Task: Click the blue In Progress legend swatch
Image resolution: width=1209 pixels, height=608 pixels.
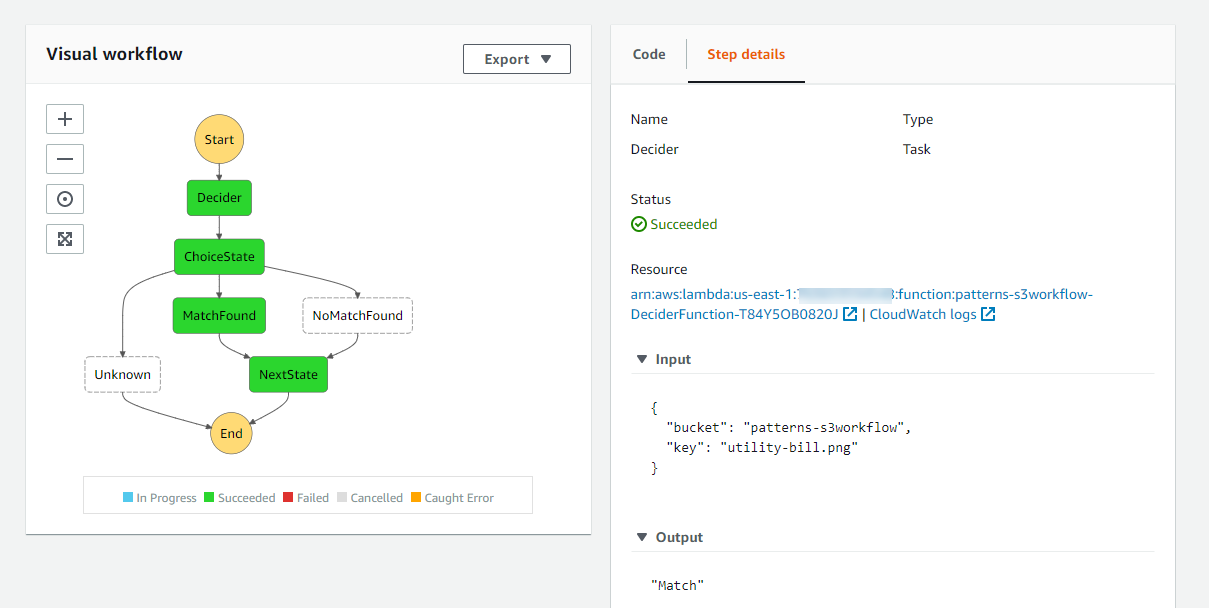Action: pyautogui.click(x=128, y=497)
